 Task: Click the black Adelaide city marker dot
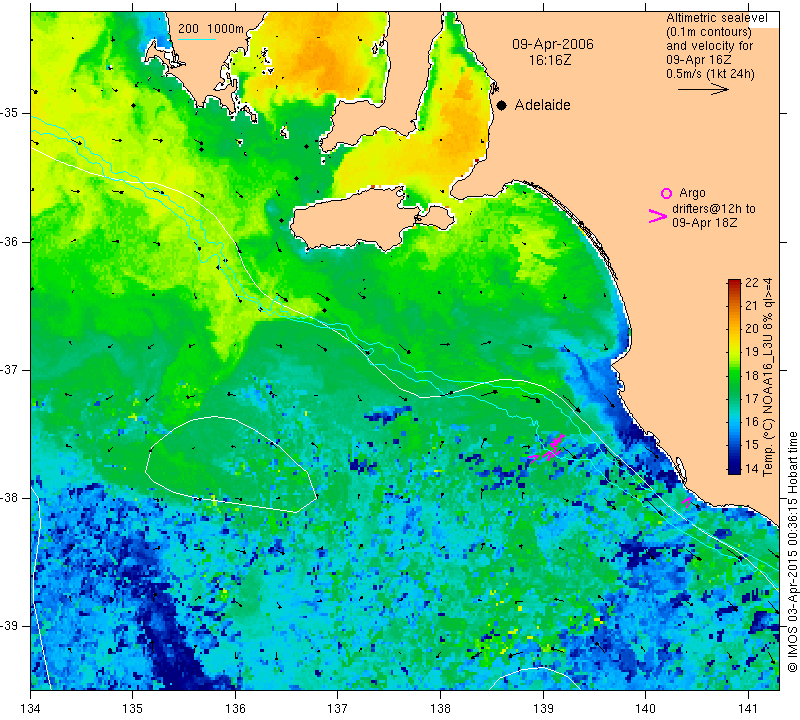coord(502,105)
